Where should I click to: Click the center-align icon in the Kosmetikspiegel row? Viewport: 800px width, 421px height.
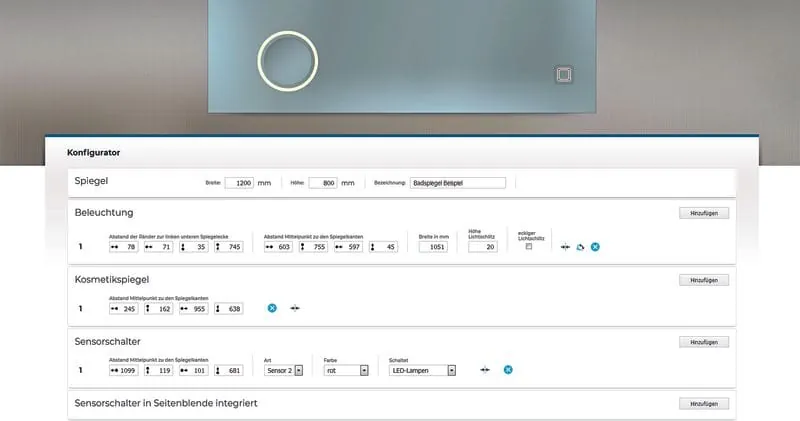click(x=294, y=308)
